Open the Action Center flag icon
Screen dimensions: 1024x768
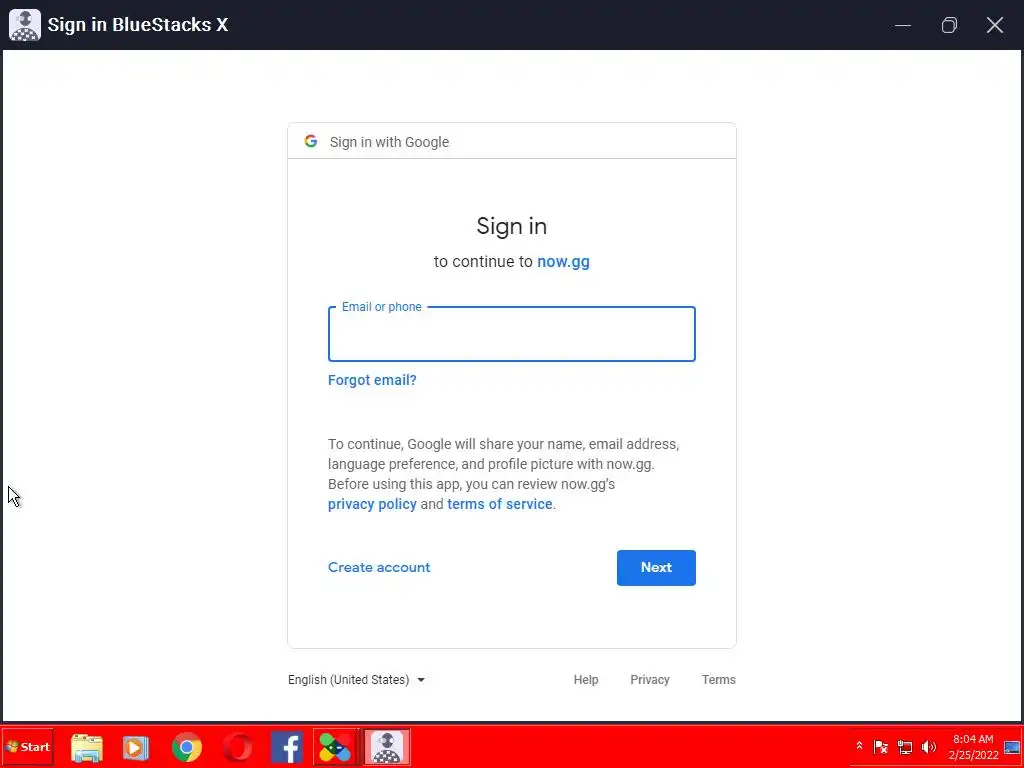click(880, 747)
